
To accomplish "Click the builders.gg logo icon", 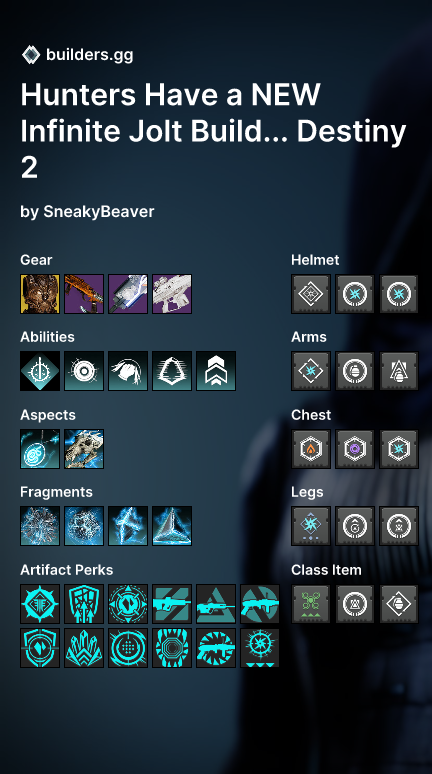I will click(x=31, y=54).
